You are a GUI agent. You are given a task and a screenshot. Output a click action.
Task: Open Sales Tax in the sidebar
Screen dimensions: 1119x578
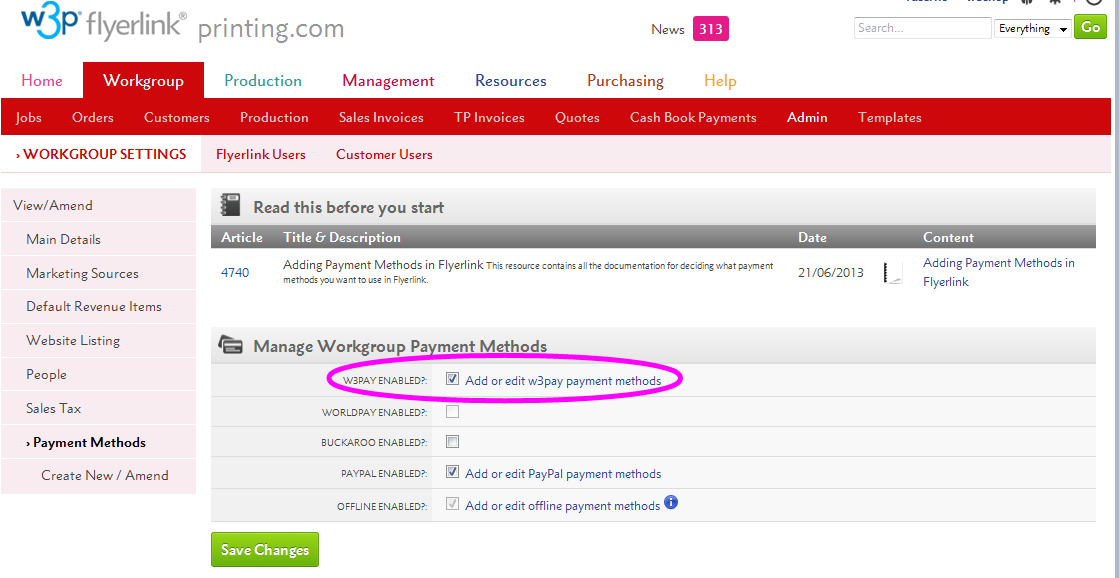pyautogui.click(x=98, y=408)
